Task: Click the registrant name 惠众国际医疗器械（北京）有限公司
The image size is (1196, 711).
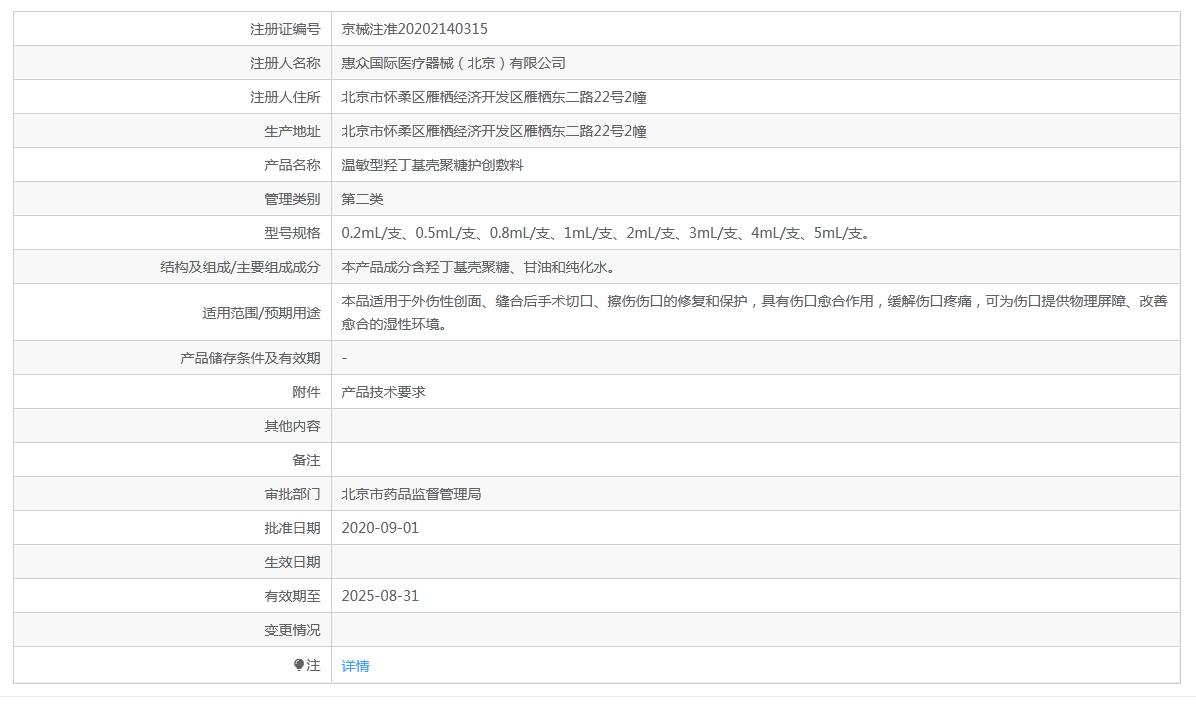Action: [453, 63]
